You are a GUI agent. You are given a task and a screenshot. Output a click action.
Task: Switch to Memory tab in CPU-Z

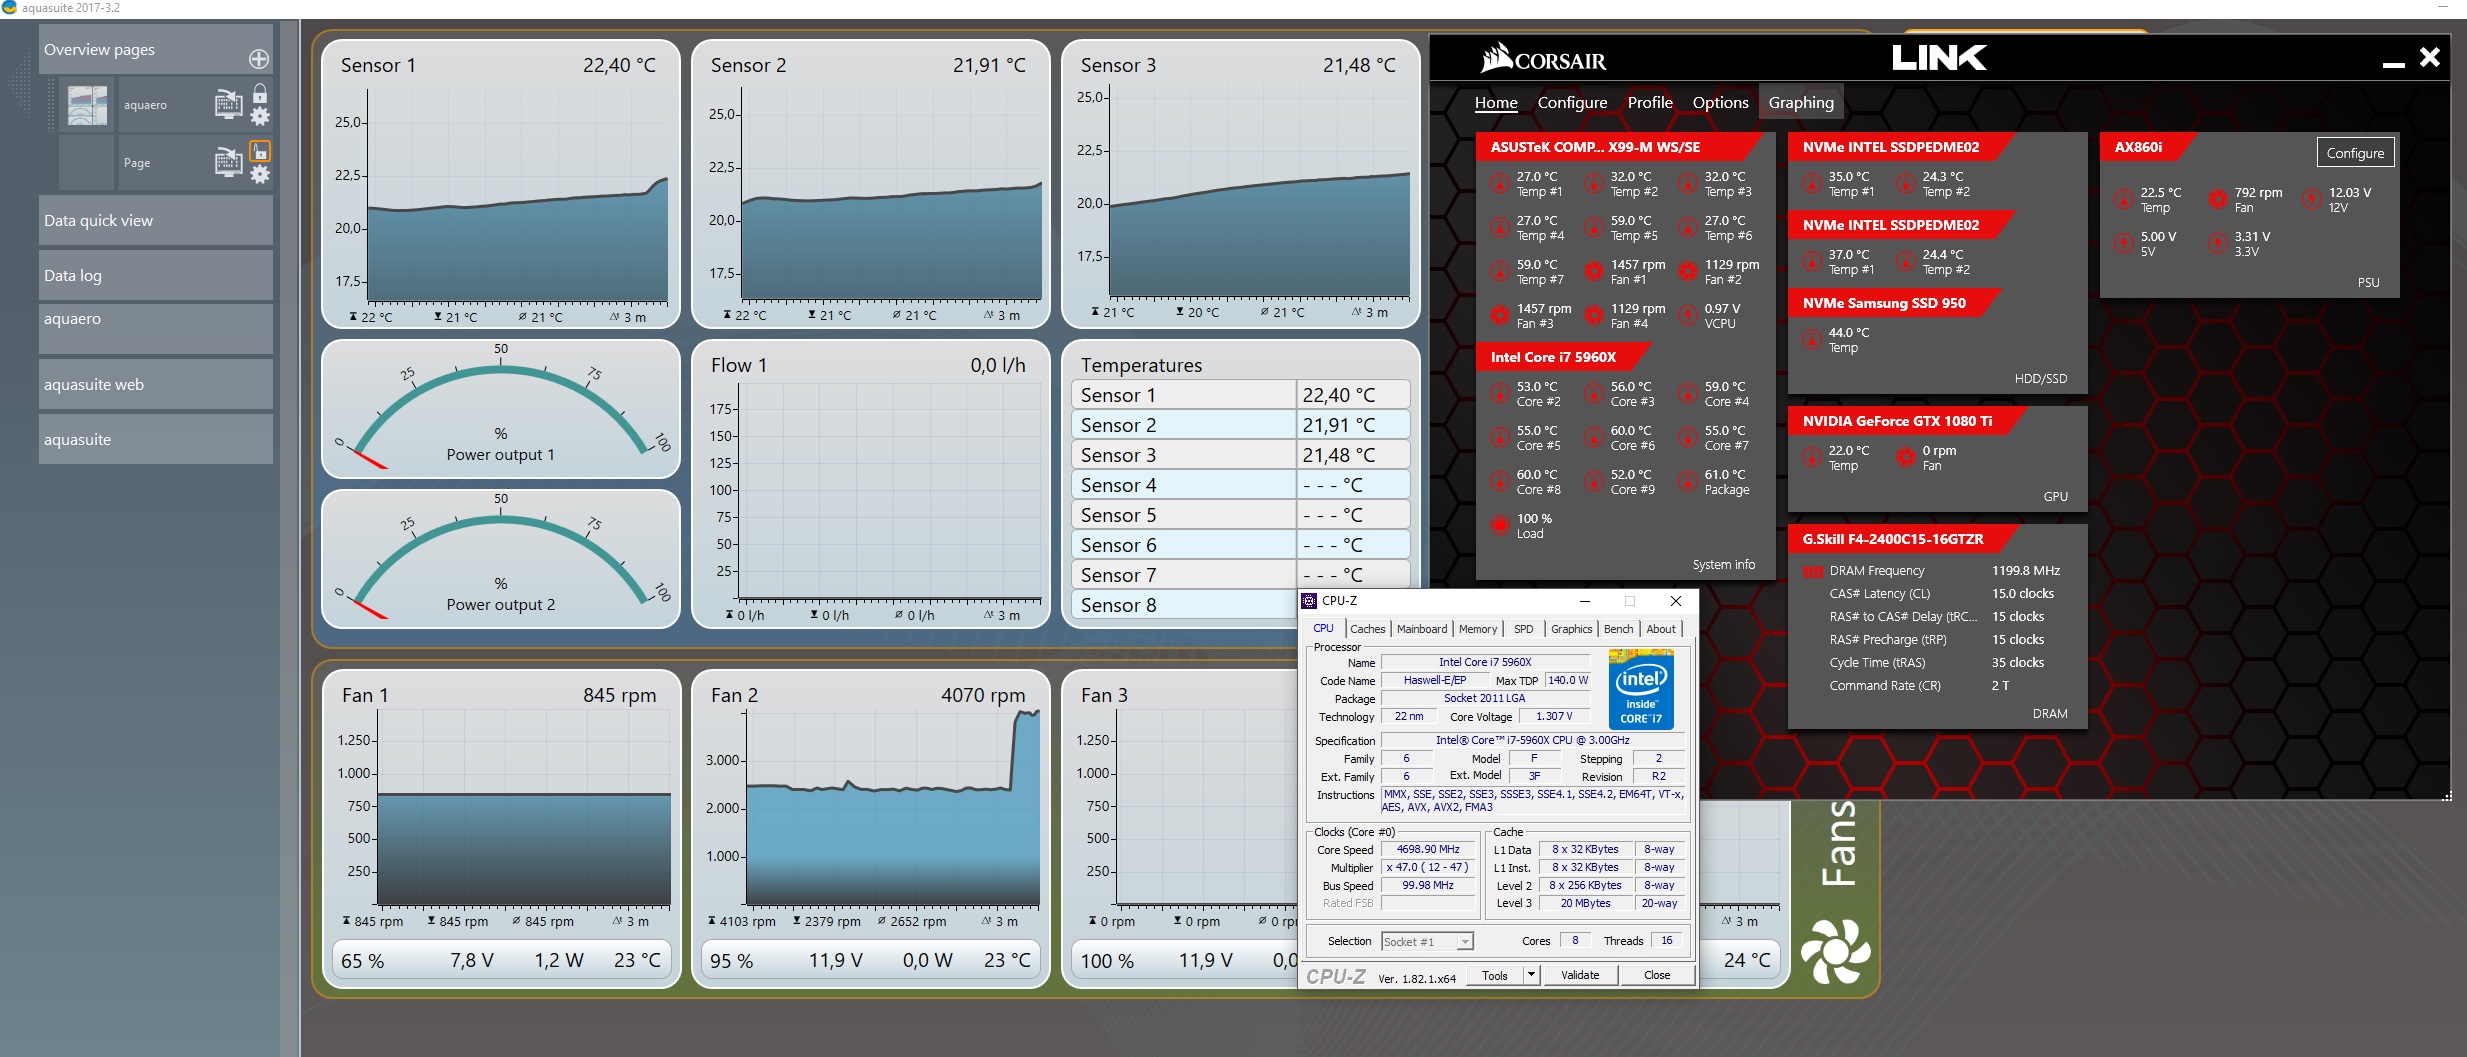pos(1478,629)
